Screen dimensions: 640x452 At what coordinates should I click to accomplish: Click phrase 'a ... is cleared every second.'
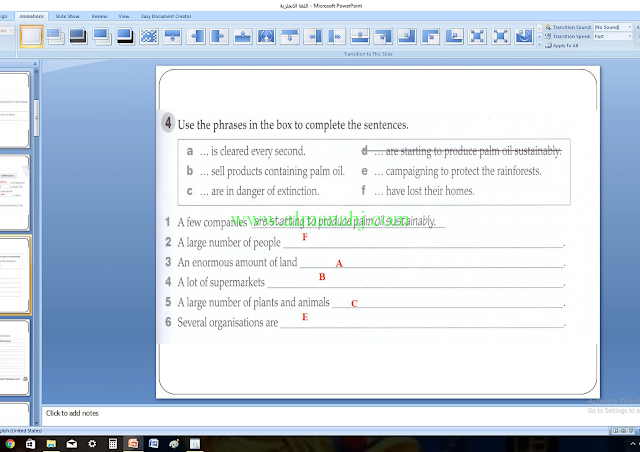pyautogui.click(x=246, y=151)
